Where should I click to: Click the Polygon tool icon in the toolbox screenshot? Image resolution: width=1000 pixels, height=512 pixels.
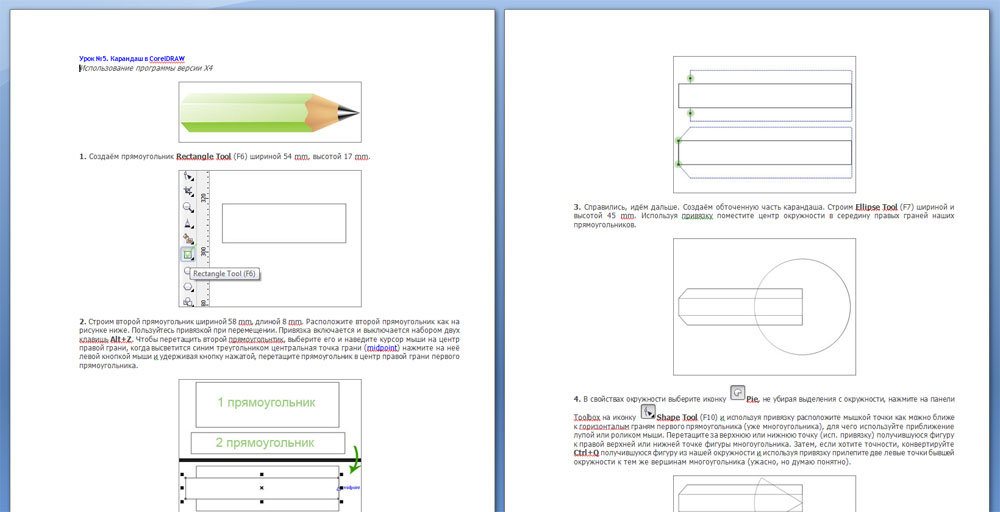tap(188, 287)
